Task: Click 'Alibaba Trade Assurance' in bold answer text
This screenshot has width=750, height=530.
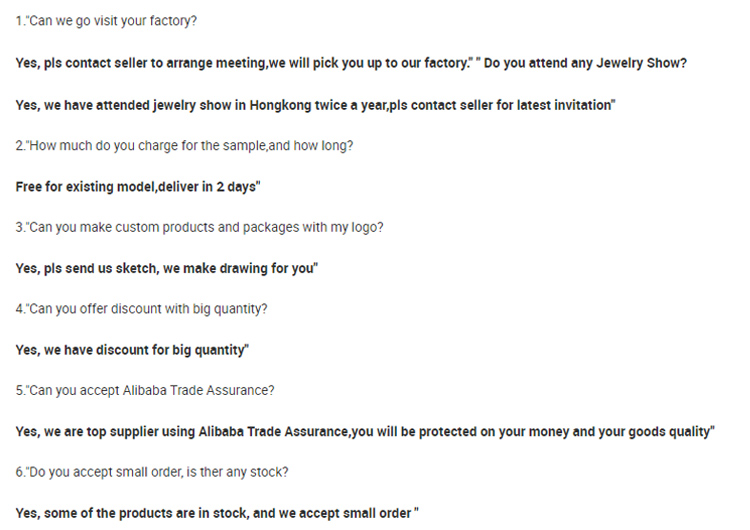Action: [x=273, y=432]
